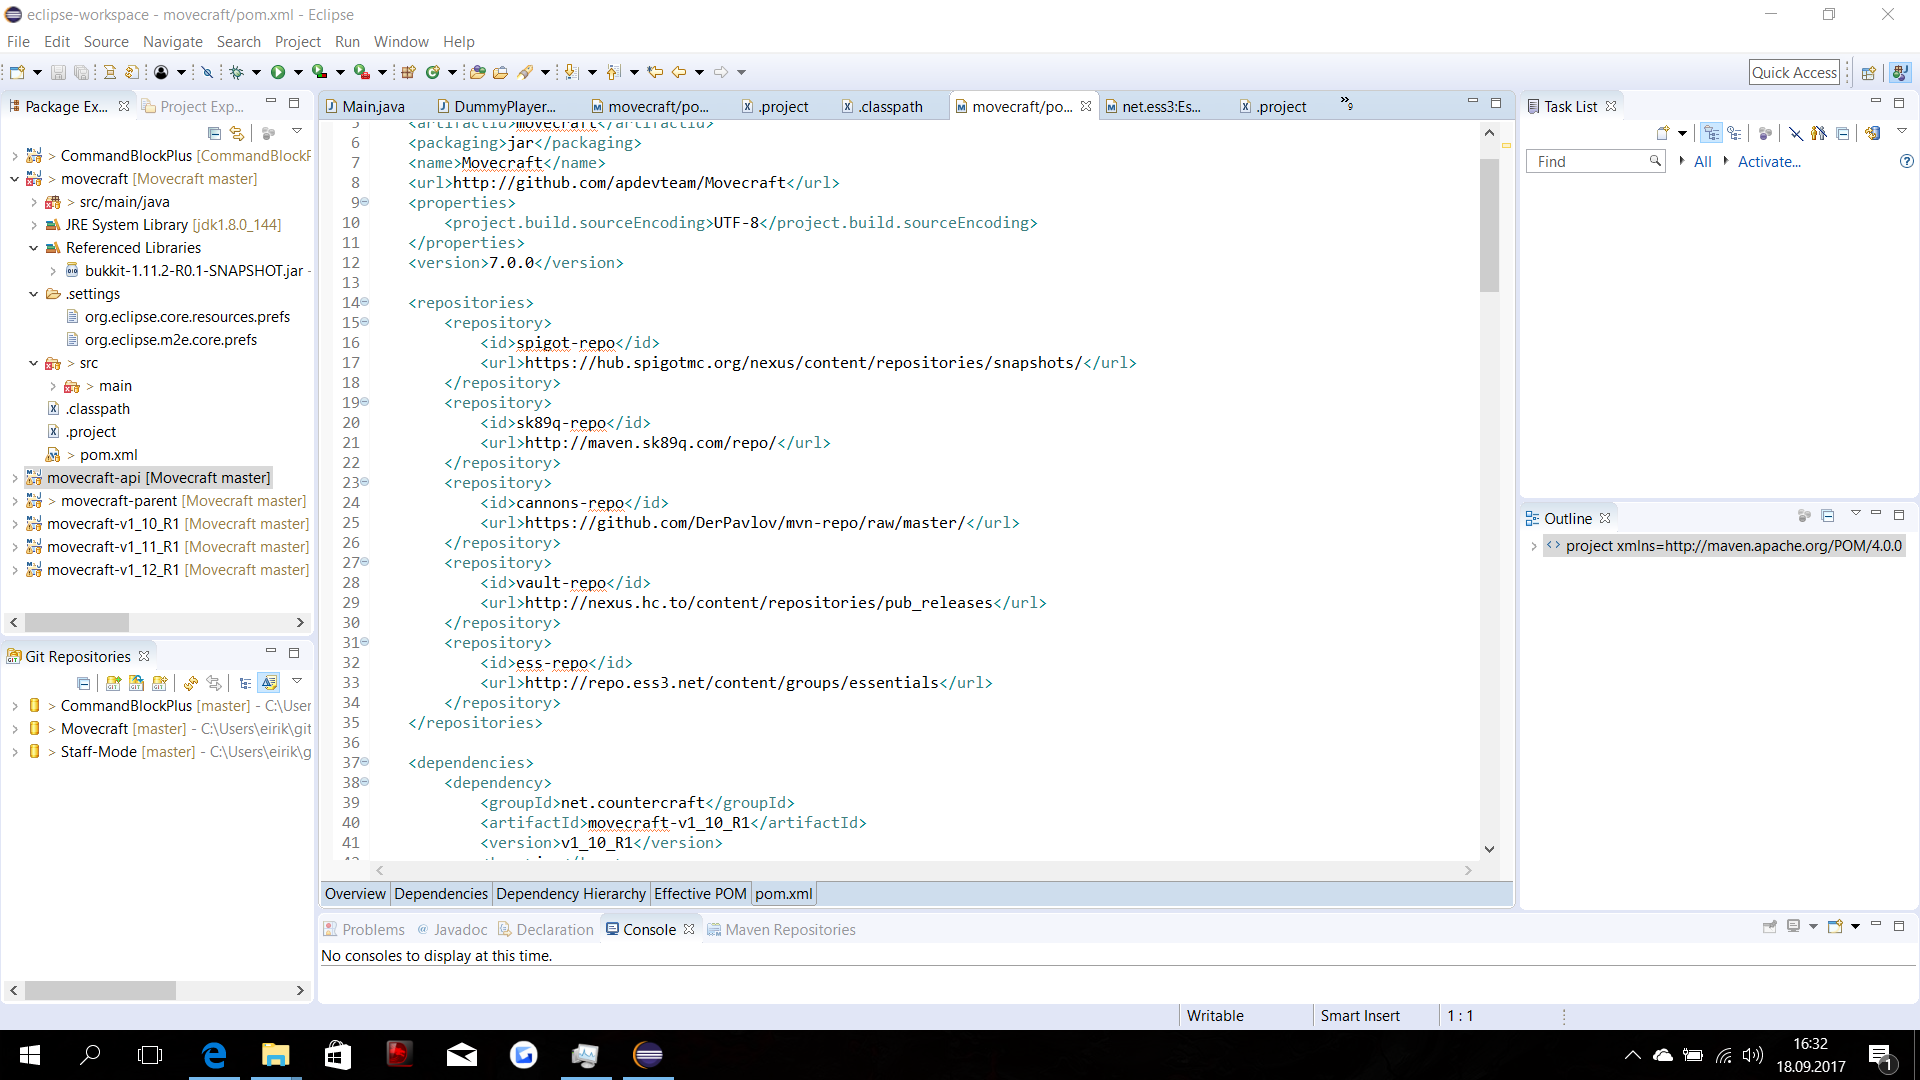Click the editor vertical scrollbar thumb
Viewport: 1920px width, 1080px height.
coord(1489,225)
